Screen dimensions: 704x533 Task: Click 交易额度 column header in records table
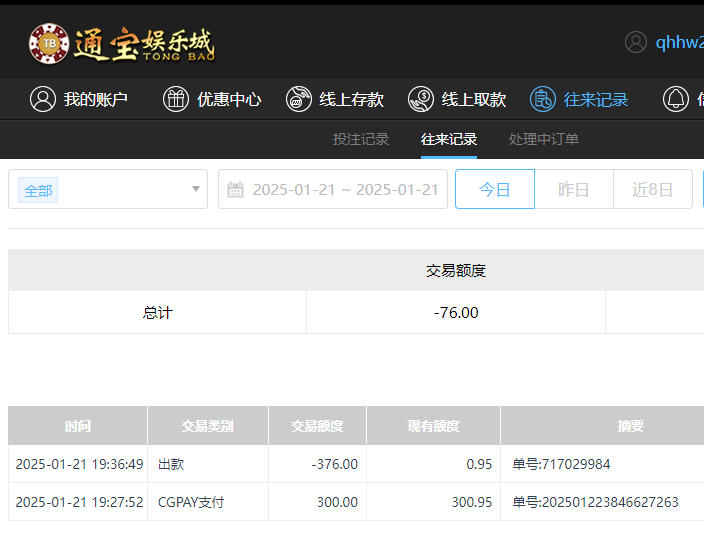point(317,426)
